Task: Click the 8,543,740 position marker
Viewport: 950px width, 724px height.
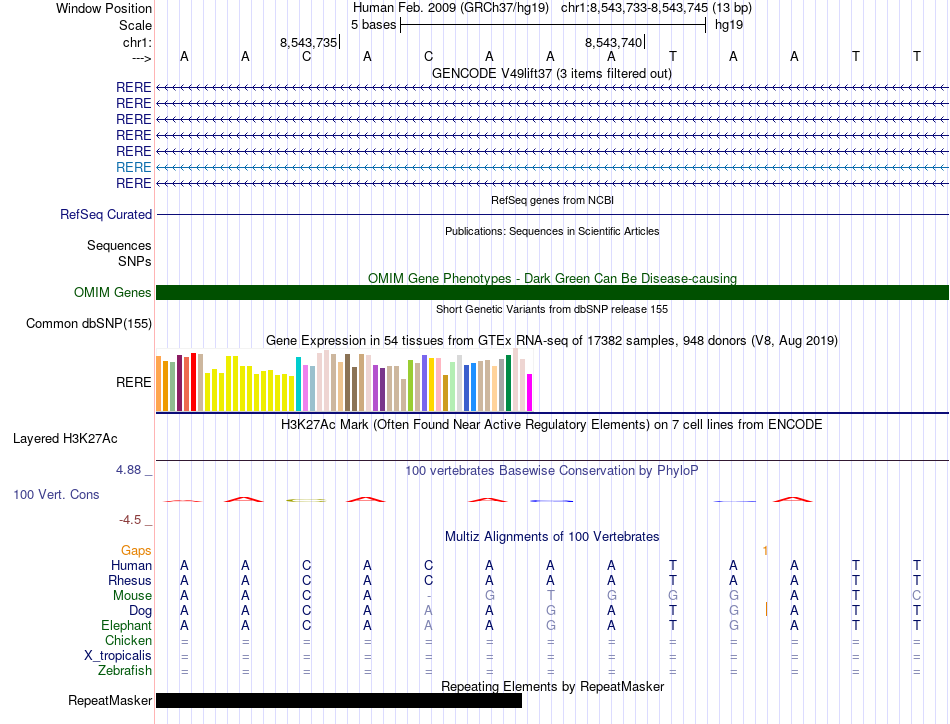Action: pyautogui.click(x=613, y=42)
